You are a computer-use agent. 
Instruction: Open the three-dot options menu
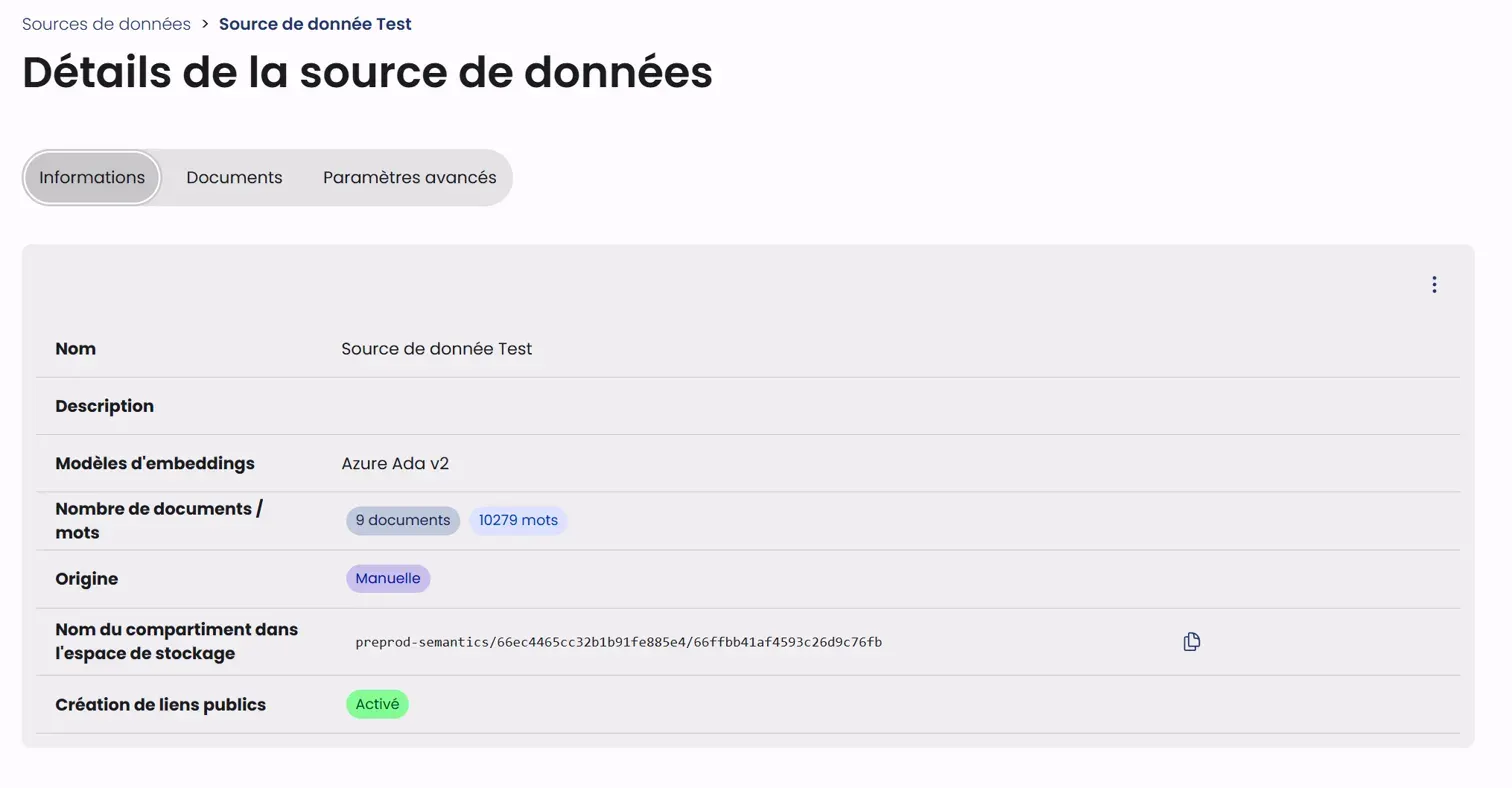(x=1434, y=285)
